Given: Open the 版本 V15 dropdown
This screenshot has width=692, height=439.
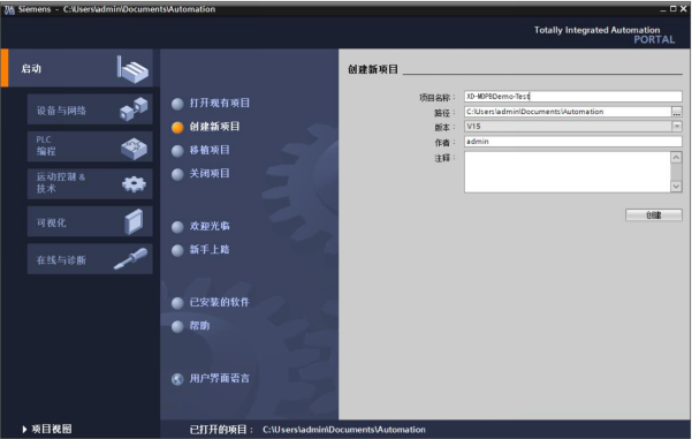Looking at the screenshot, I should coord(677,127).
